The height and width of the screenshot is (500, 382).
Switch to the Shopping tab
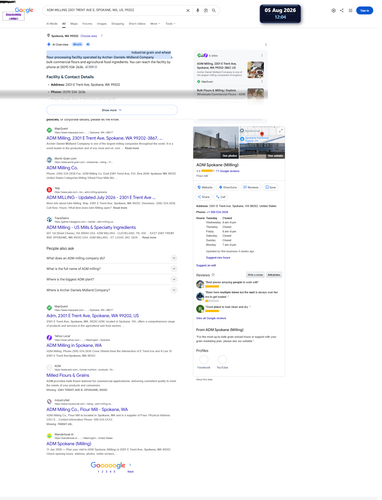117,24
